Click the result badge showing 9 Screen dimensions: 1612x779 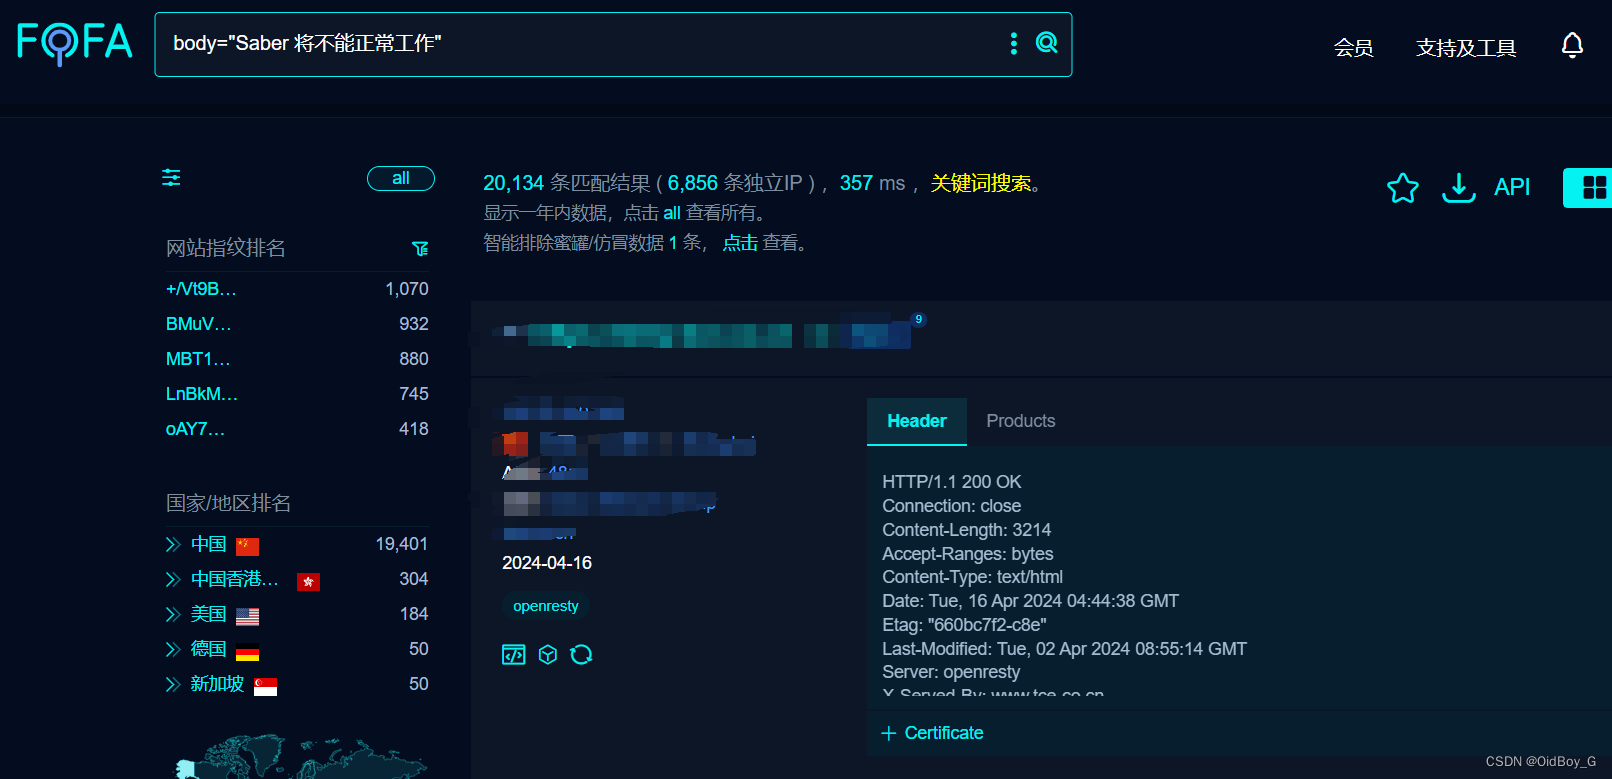919,319
